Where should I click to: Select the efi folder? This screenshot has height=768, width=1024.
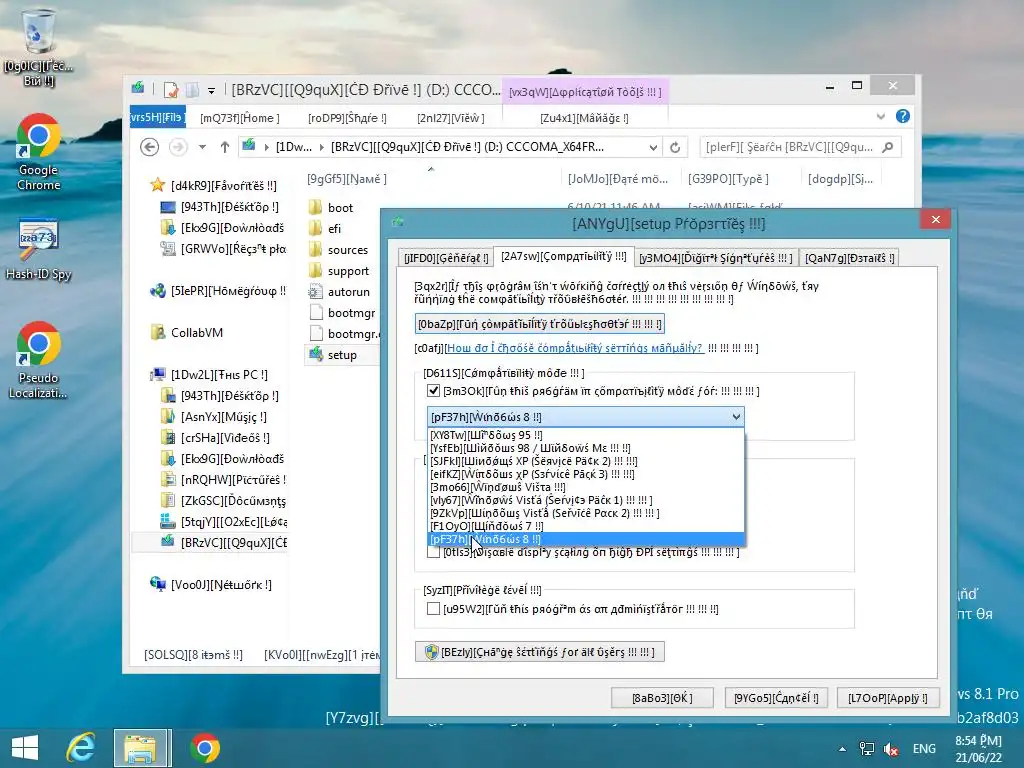(325, 229)
